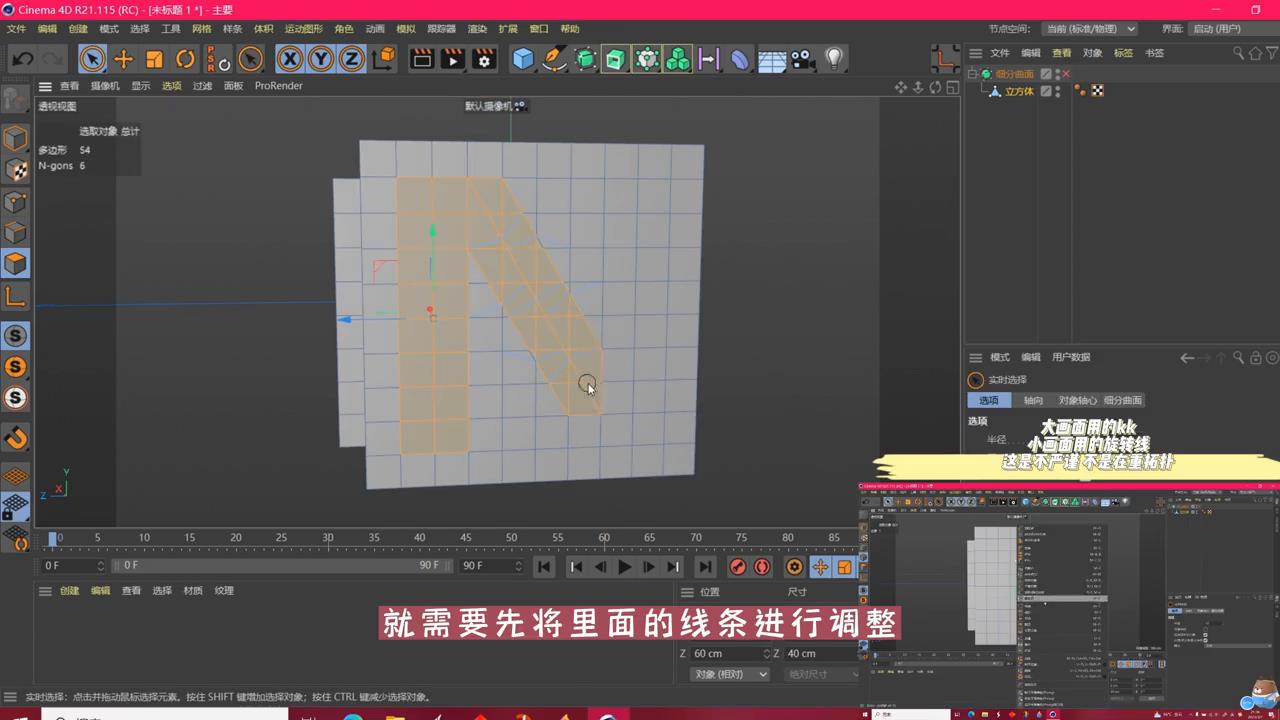The width and height of the screenshot is (1280, 720).
Task: Toggle 细分曲面 visibility dots
Action: [1058, 74]
